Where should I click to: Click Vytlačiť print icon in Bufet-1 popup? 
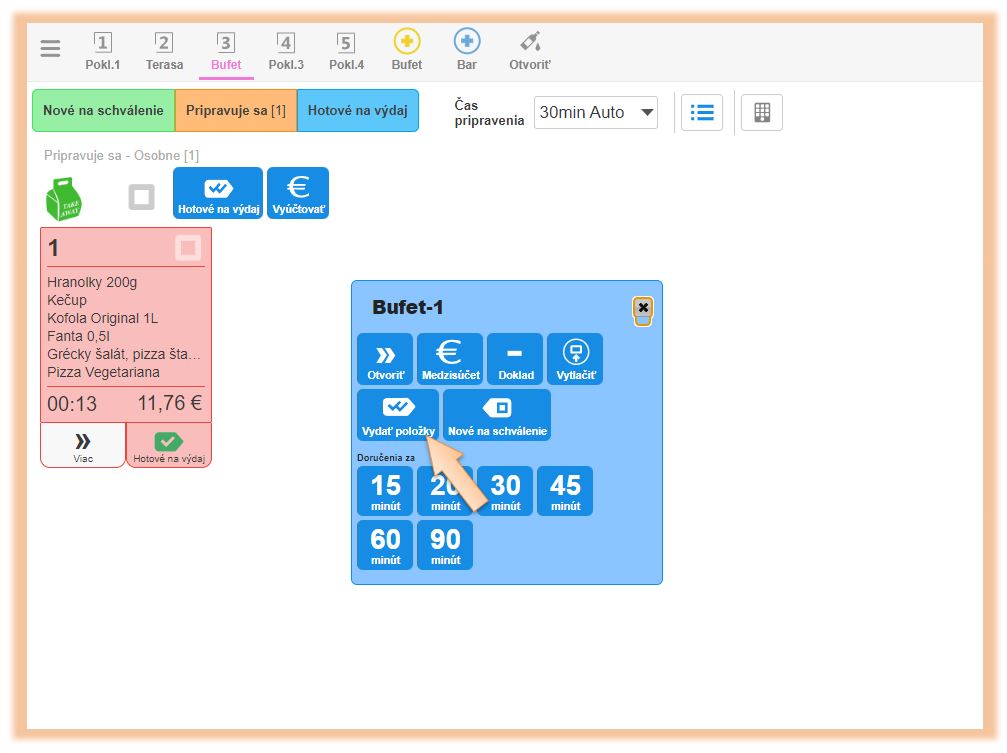point(575,359)
